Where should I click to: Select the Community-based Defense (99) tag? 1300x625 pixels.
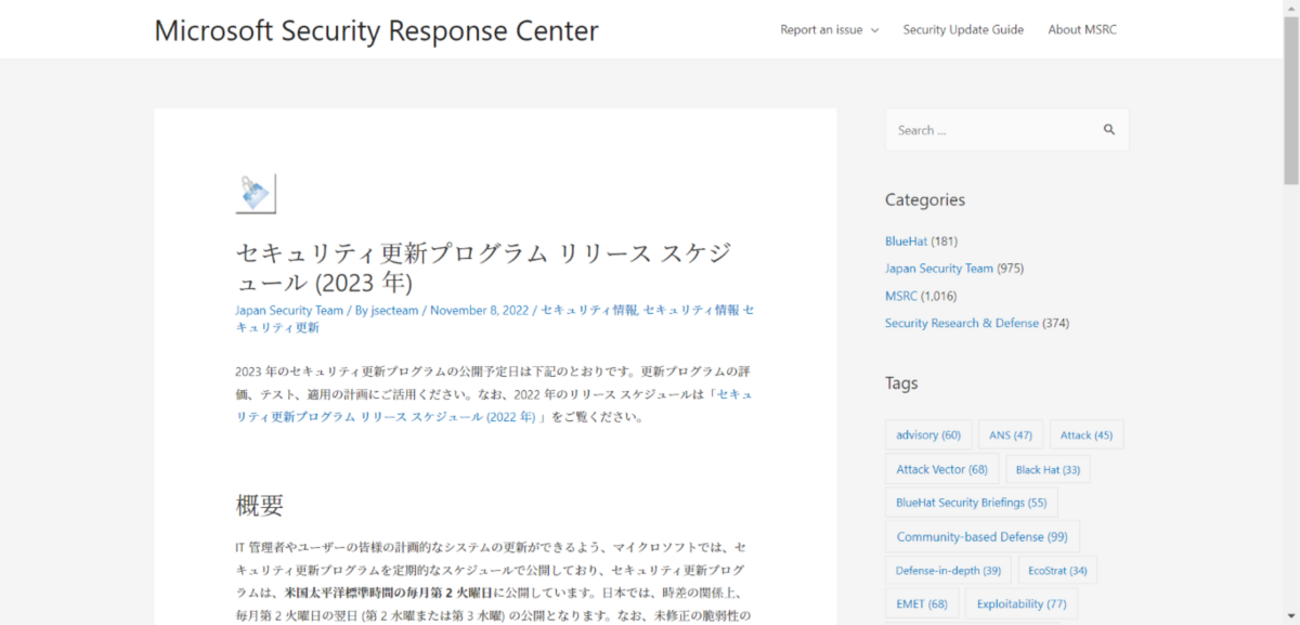pyautogui.click(x=982, y=537)
